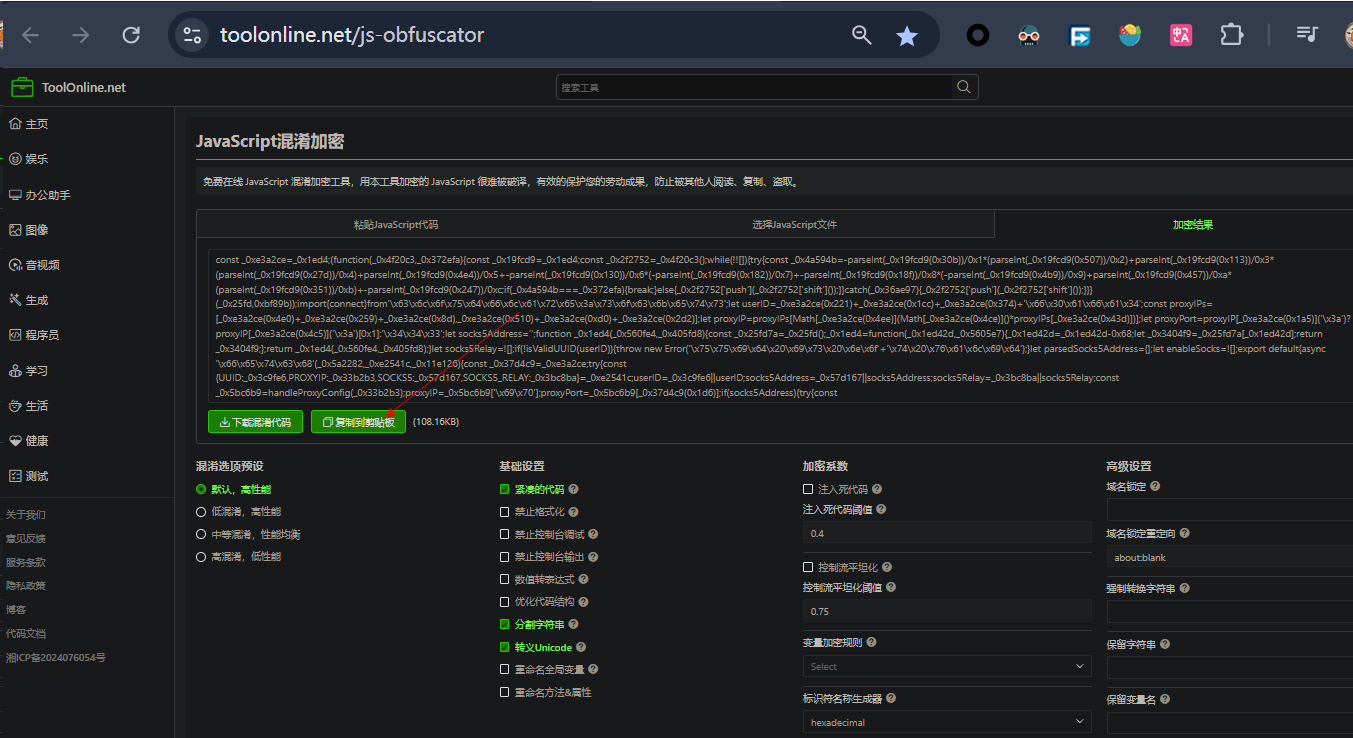The image size is (1353, 738).
Task: Select the 默认，高性能 preset
Action: [x=201, y=489]
